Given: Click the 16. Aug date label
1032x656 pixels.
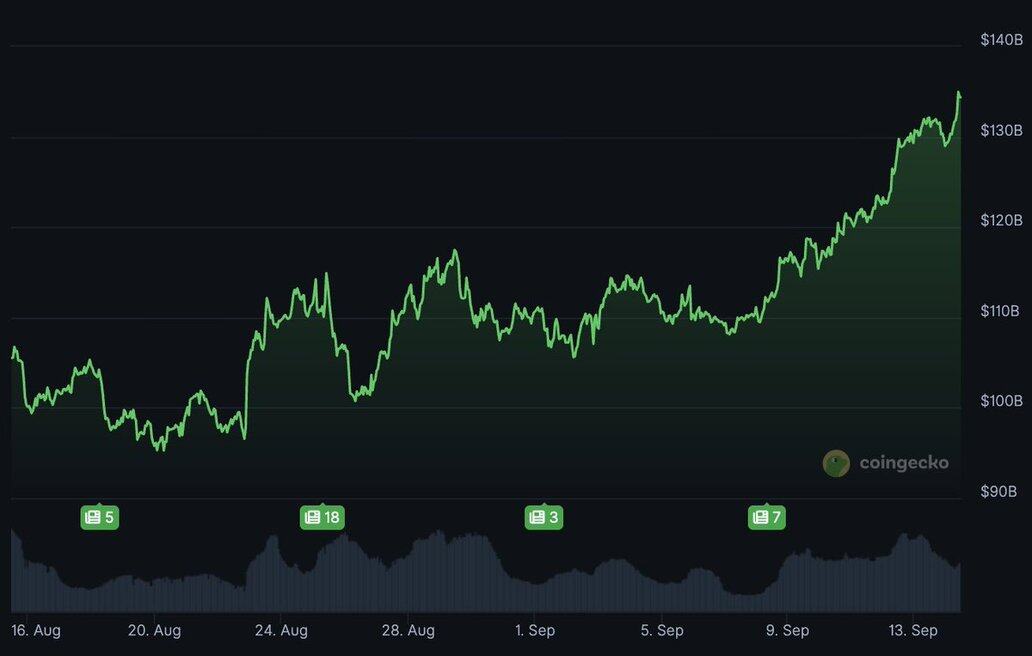Looking at the screenshot, I should [36, 630].
